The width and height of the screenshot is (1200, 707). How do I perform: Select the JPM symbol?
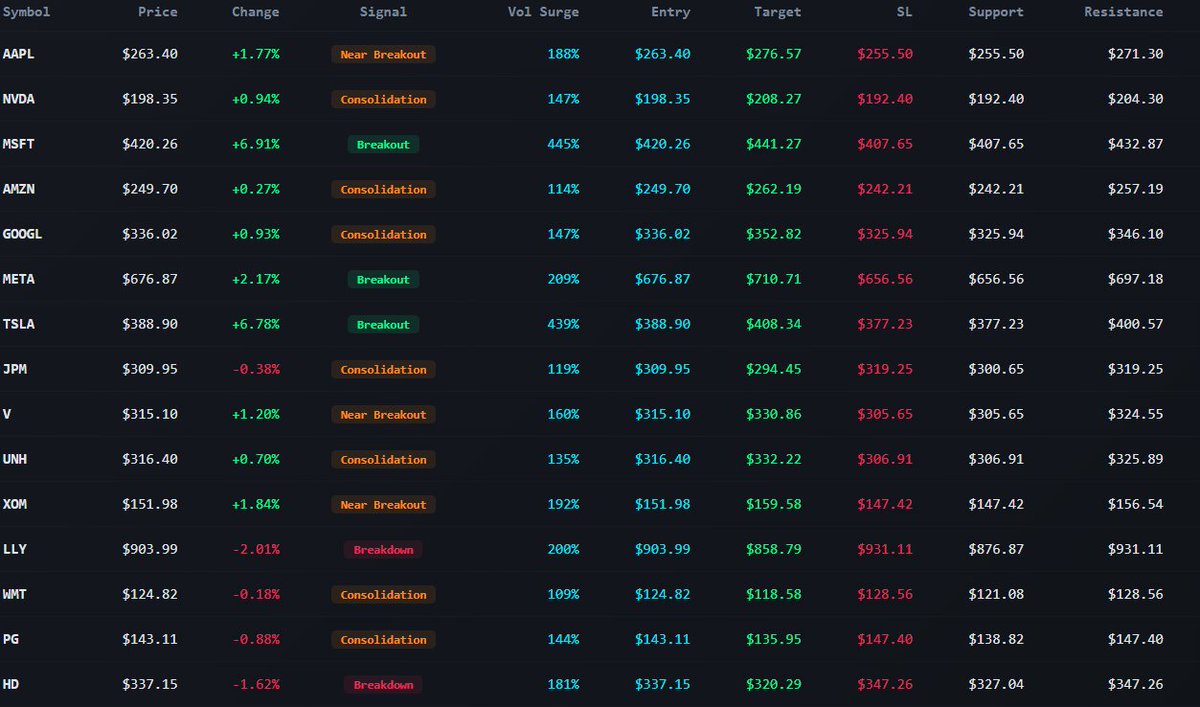(15, 369)
